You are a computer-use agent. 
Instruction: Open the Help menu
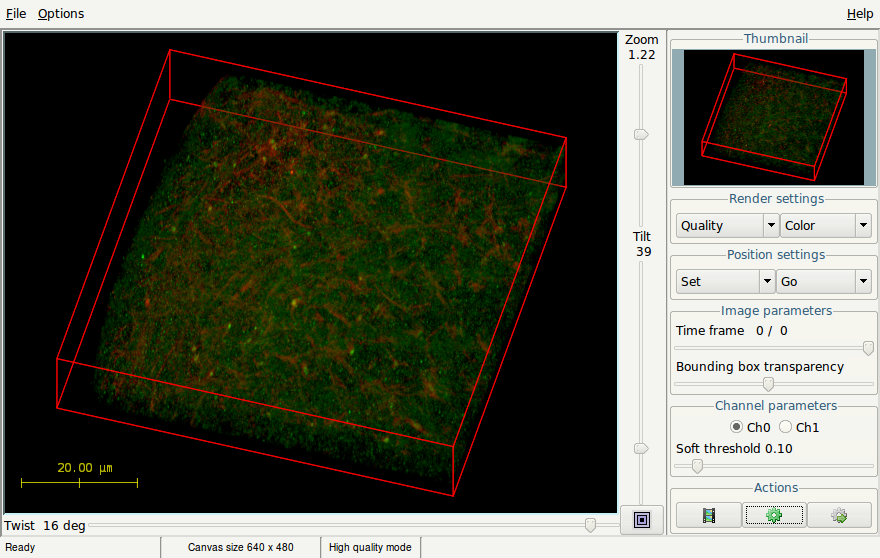pos(860,13)
